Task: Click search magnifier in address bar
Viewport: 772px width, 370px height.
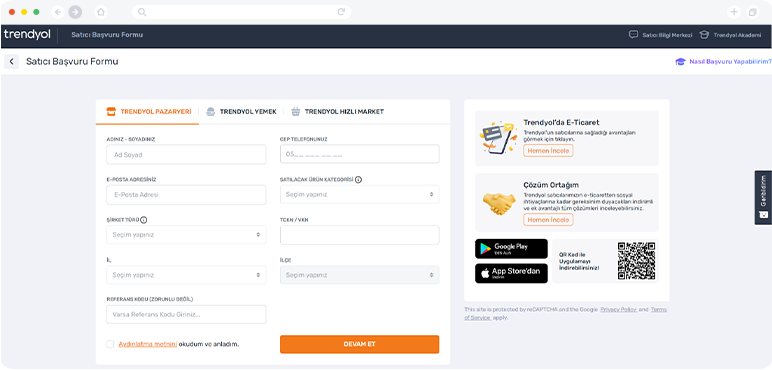Action: click(x=142, y=12)
